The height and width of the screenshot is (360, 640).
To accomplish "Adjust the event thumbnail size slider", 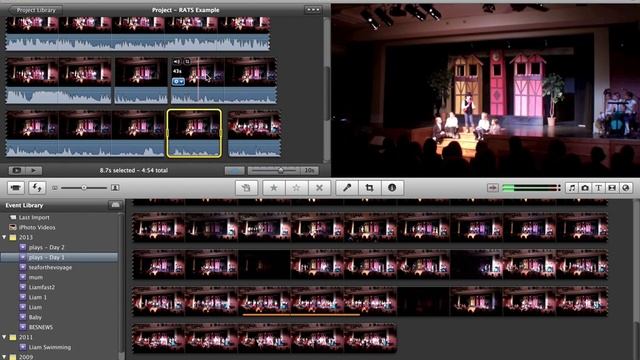I will [x=84, y=188].
